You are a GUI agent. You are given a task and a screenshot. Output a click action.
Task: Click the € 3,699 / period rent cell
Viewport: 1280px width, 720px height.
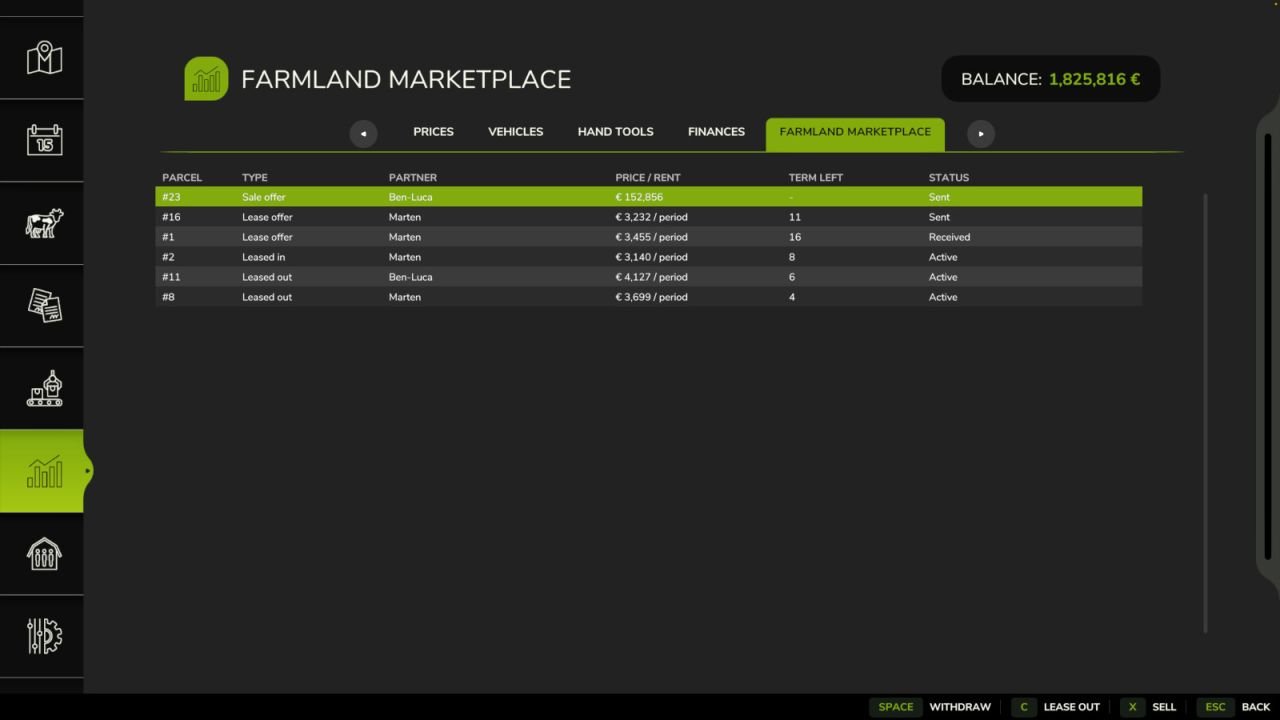(652, 297)
